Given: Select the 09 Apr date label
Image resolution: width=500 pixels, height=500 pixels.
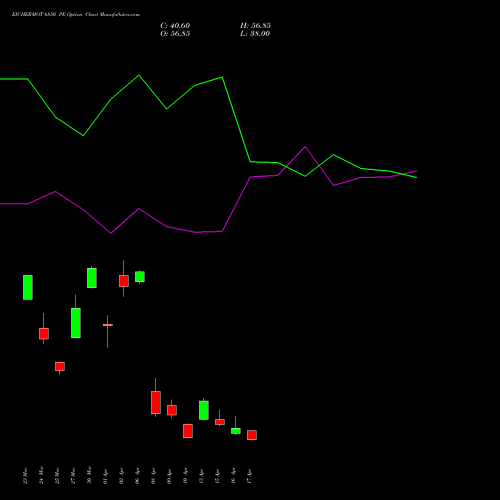Looking at the screenshot, I should [x=169, y=476].
